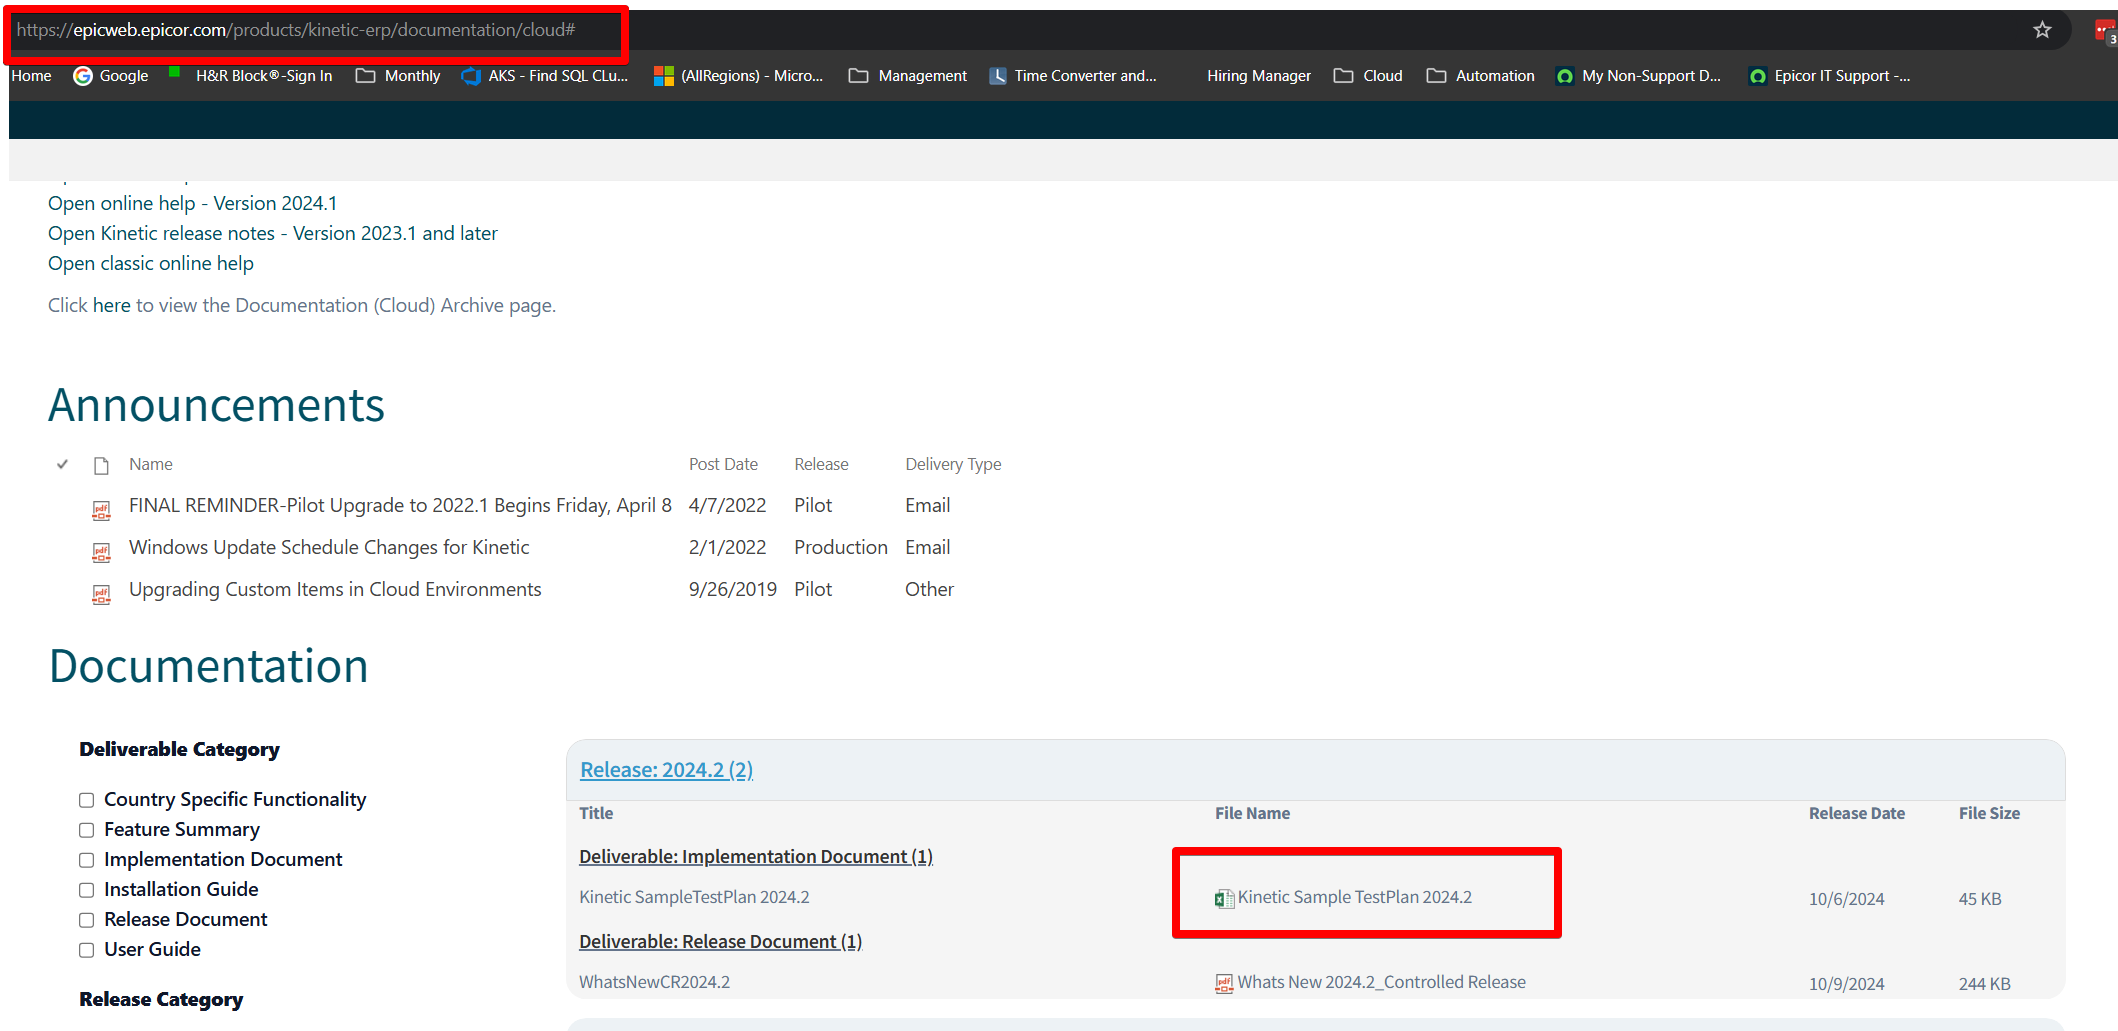Open the Hiring Manager bookmark
The height and width of the screenshot is (1031, 2118).
point(1259,76)
